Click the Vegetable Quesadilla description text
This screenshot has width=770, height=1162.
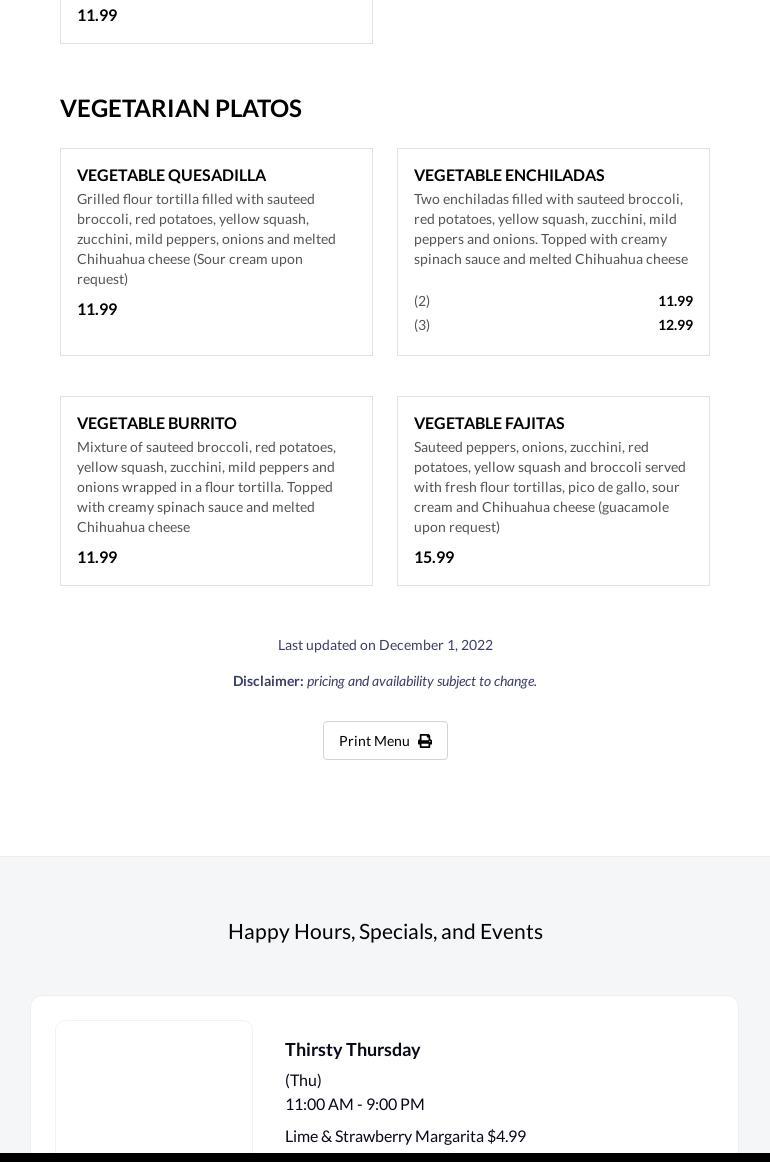pos(206,239)
